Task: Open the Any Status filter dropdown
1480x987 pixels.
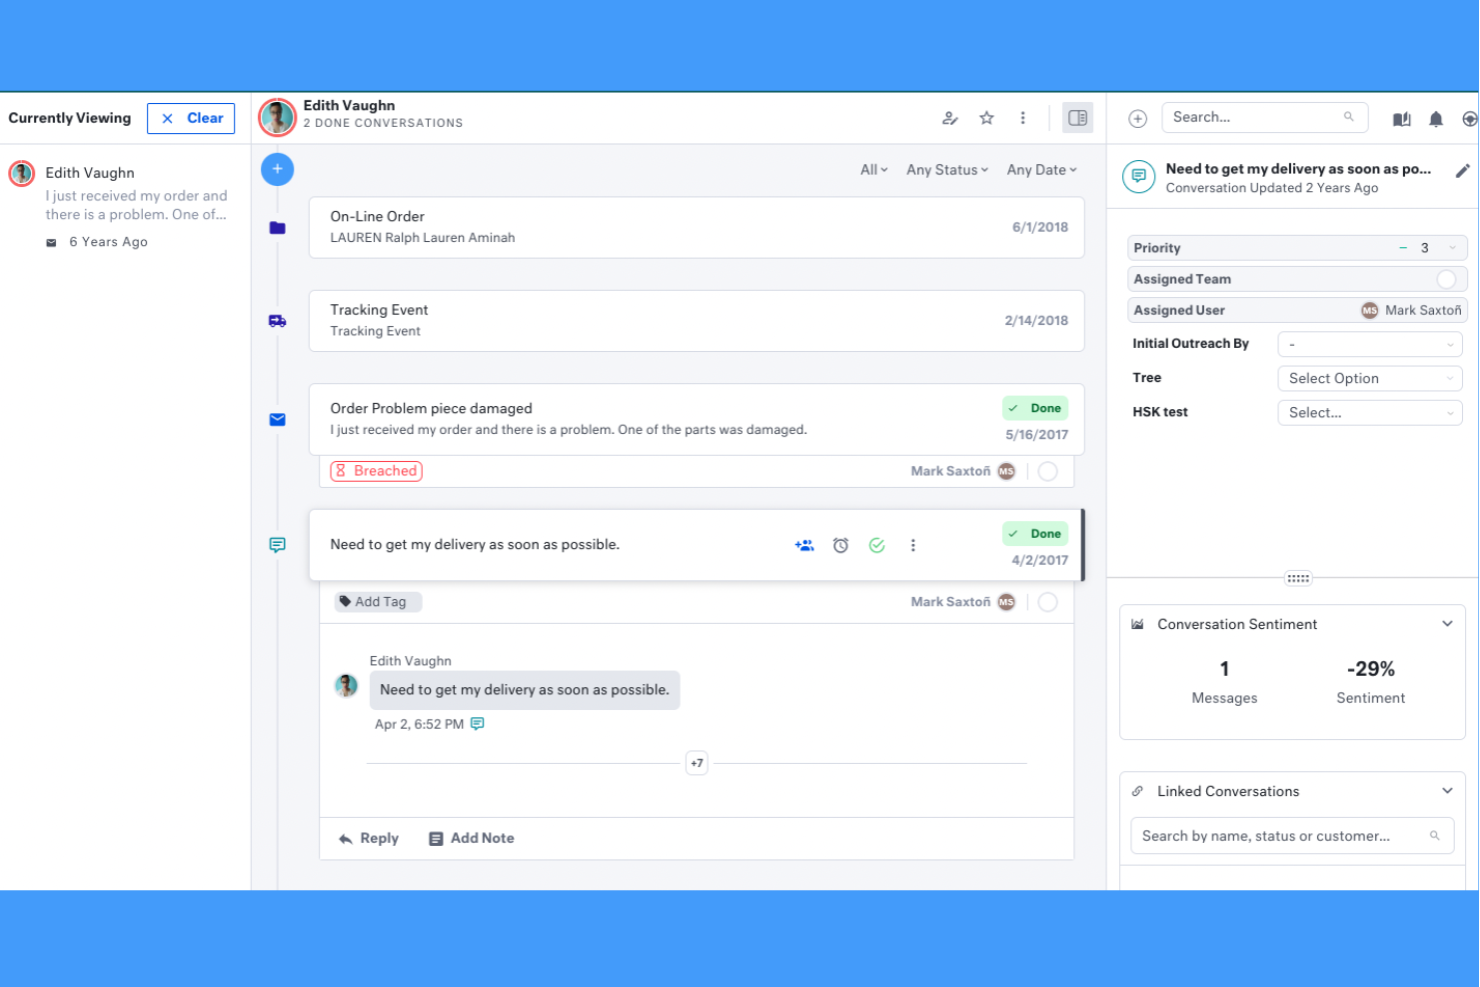Action: pyautogui.click(x=946, y=169)
